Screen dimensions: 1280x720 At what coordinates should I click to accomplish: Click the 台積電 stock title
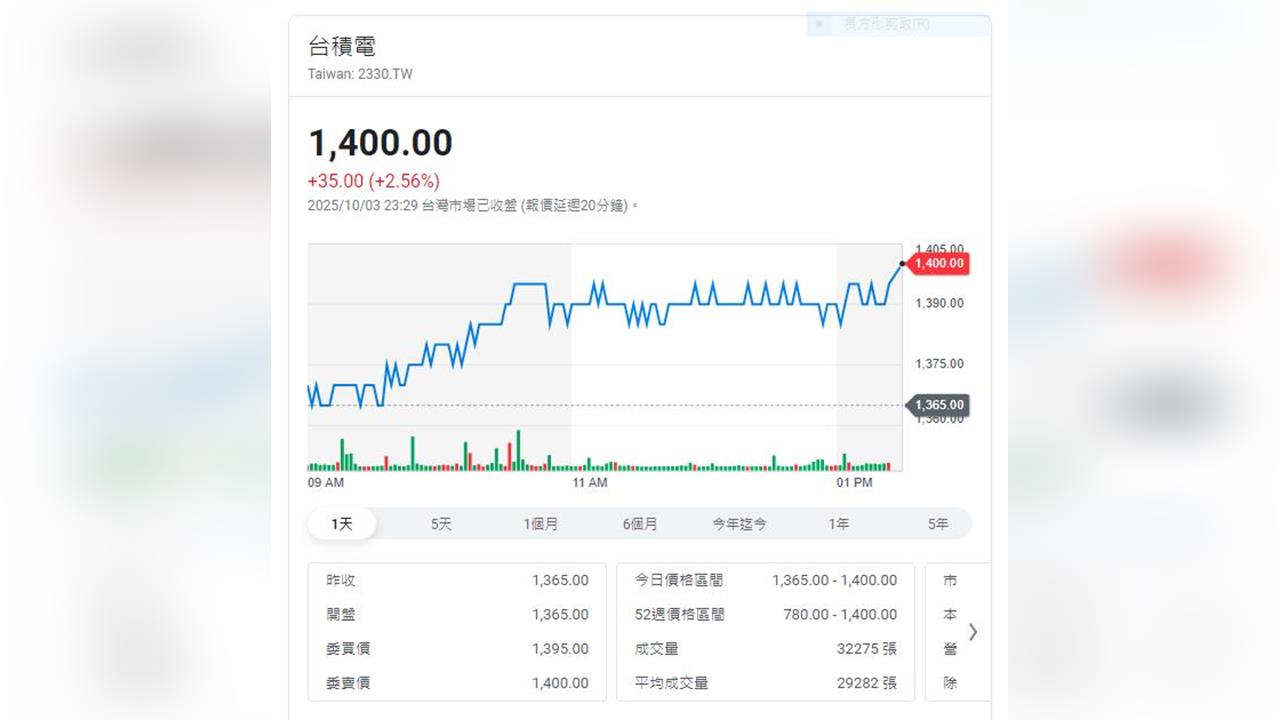pos(342,47)
